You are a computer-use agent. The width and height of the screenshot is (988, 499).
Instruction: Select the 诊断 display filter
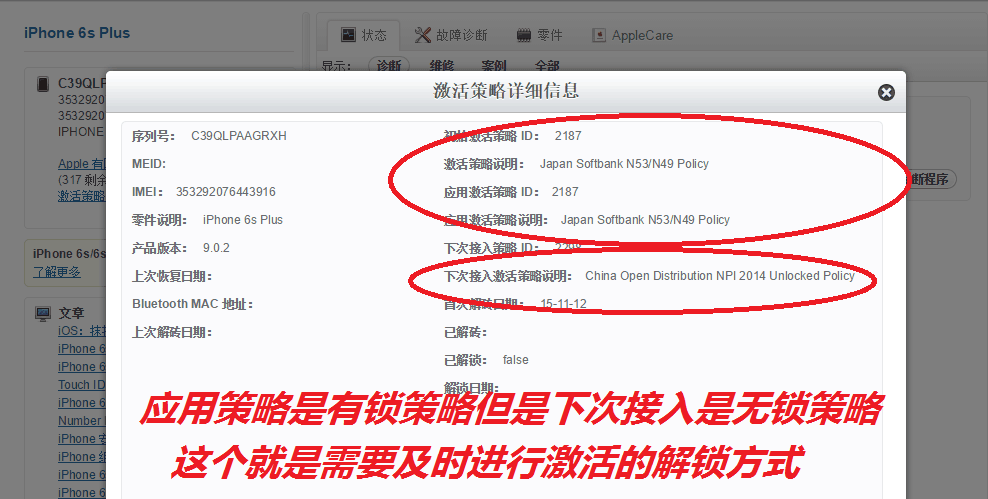(x=388, y=66)
